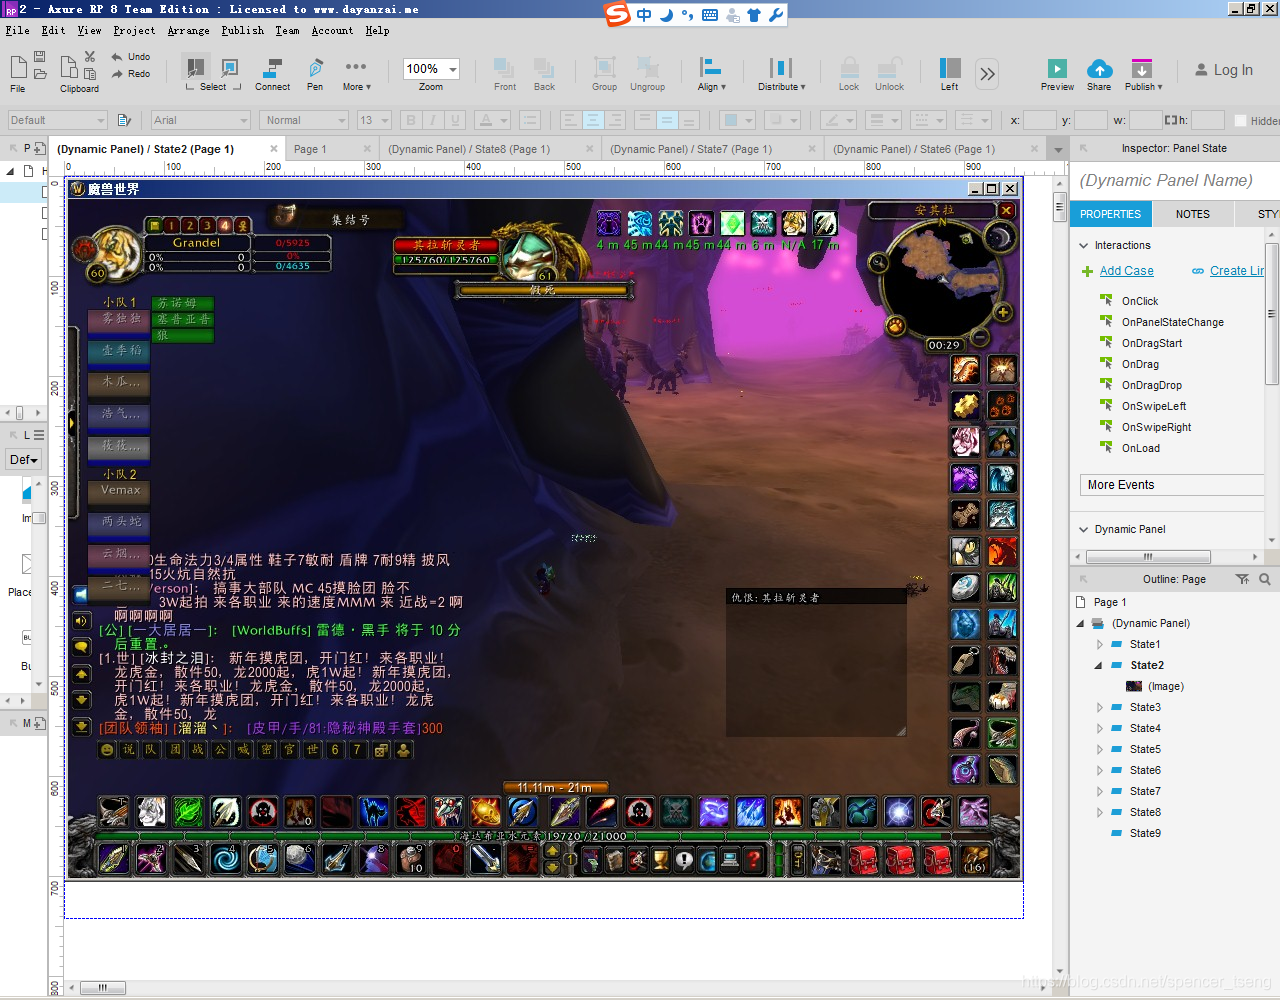Open the Publish menu

(243, 31)
